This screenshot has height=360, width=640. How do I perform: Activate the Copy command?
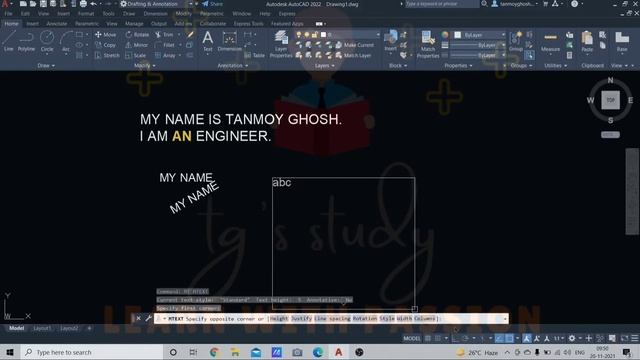point(106,45)
